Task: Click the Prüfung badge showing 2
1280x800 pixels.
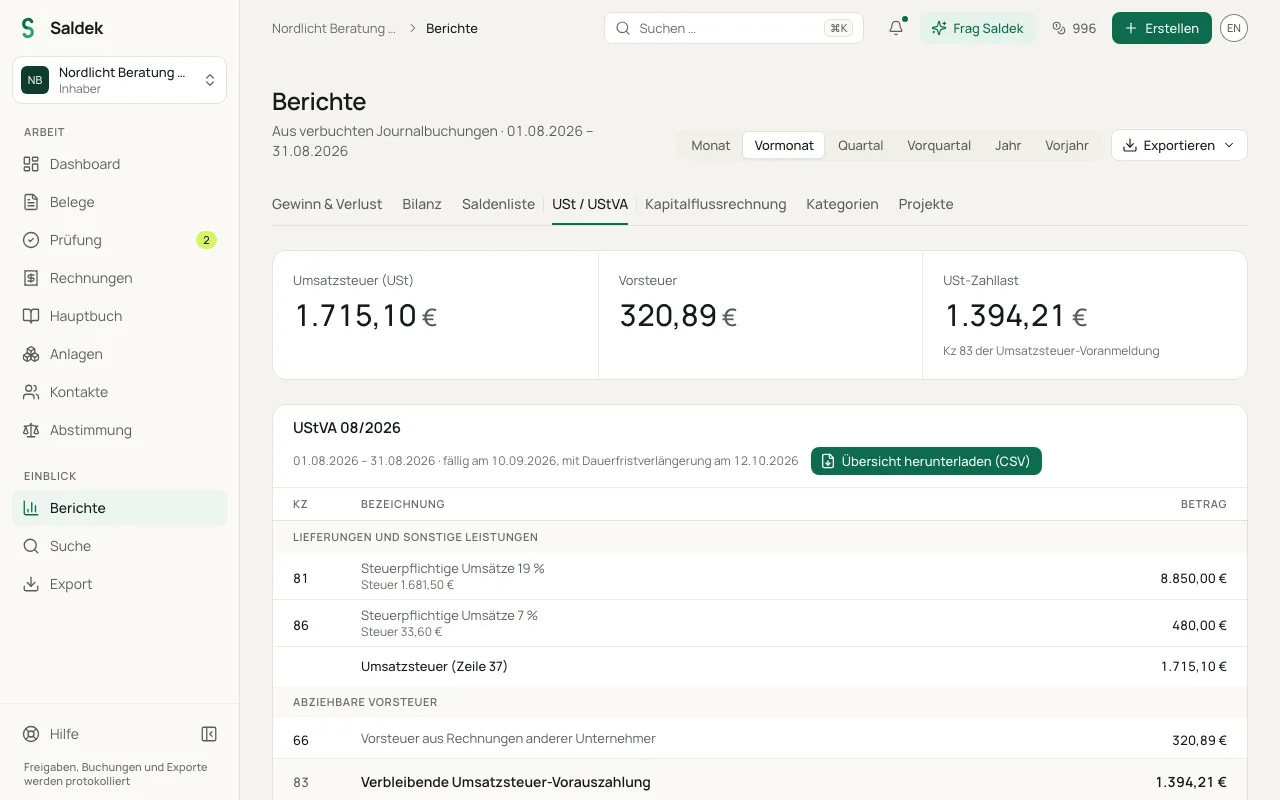Action: tap(206, 240)
